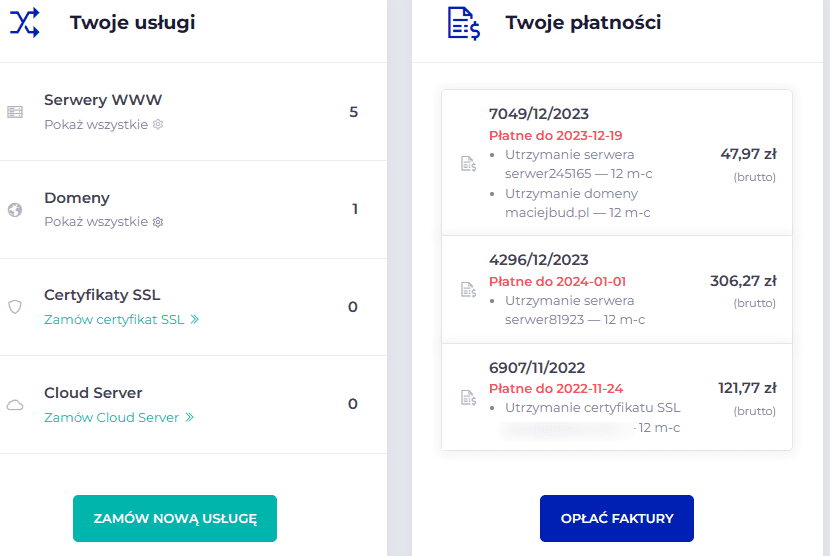Select the 121,77 zł invoice amount
This screenshot has height=556, width=830.
pos(747,388)
